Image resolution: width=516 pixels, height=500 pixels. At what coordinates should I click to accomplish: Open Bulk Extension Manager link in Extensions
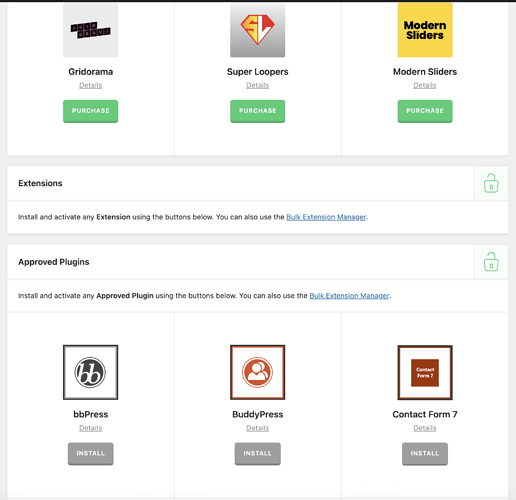[x=326, y=217]
